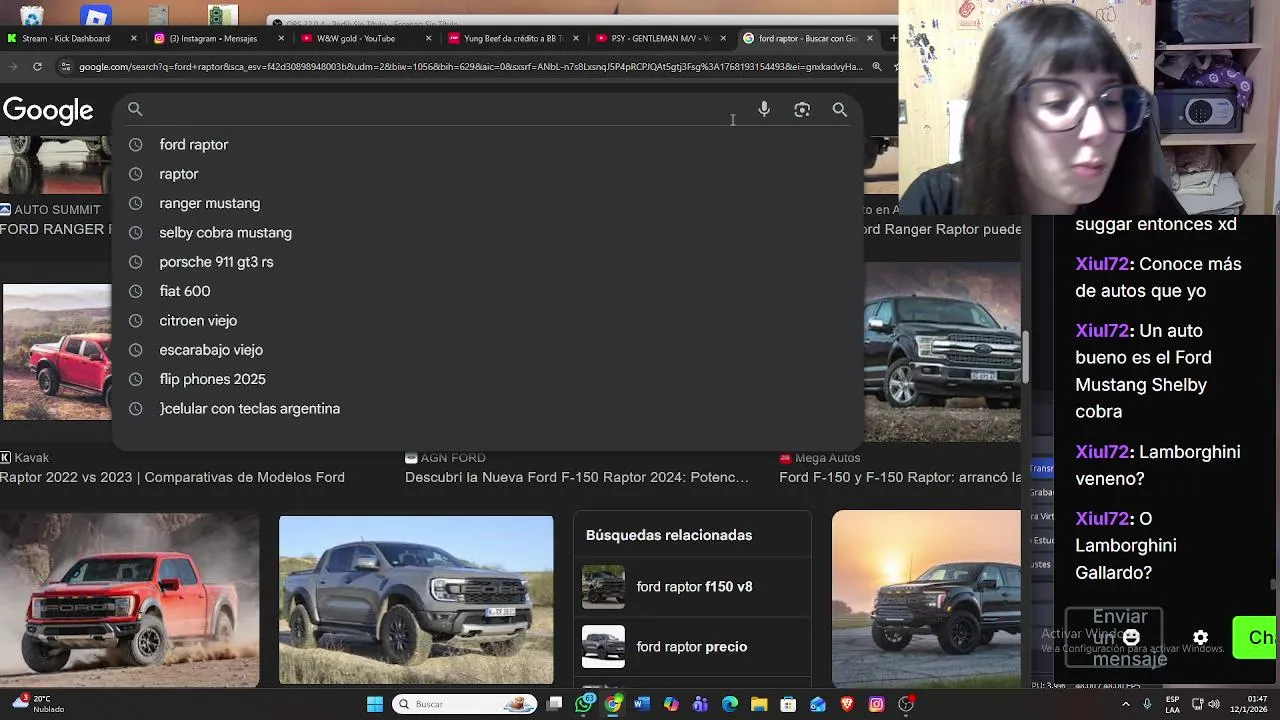Open OBS Studio from the taskbar

[x=906, y=704]
